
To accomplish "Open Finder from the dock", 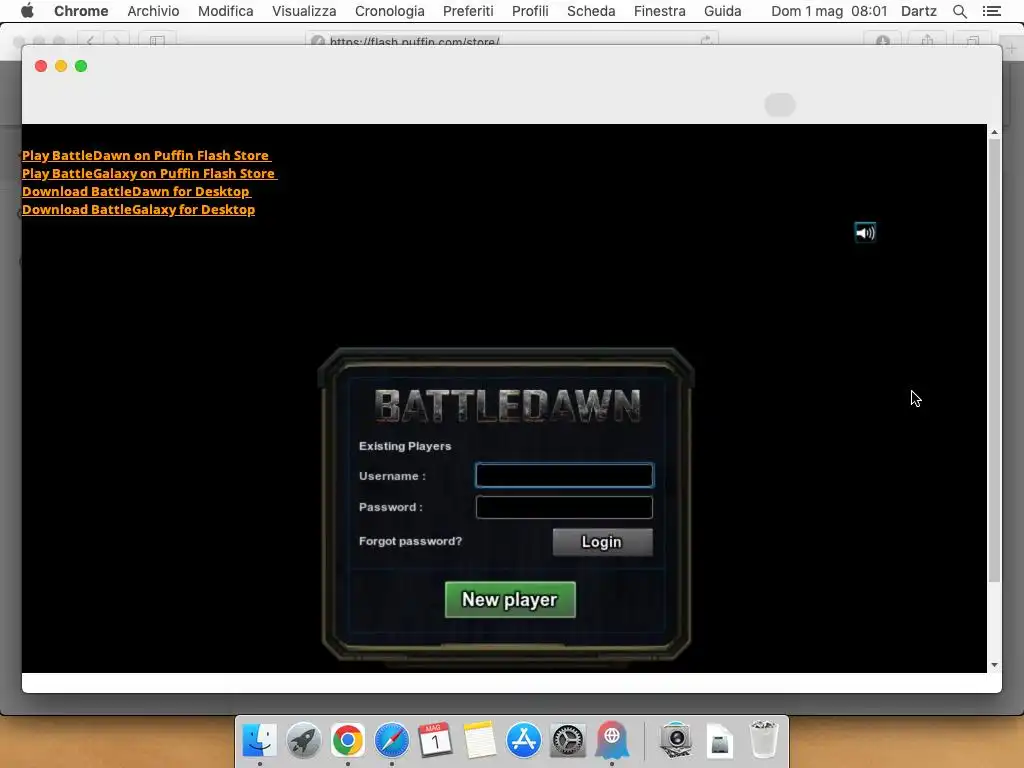I will (x=259, y=740).
